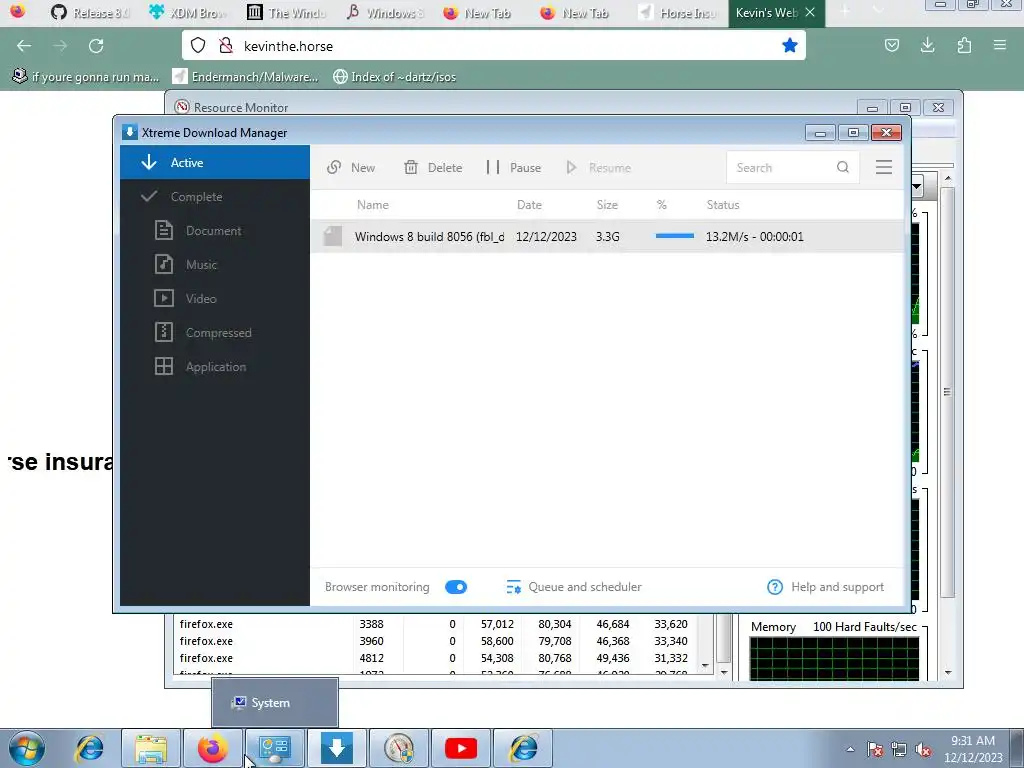Open 'if youre gonna run ma...' bookmark

[86, 77]
